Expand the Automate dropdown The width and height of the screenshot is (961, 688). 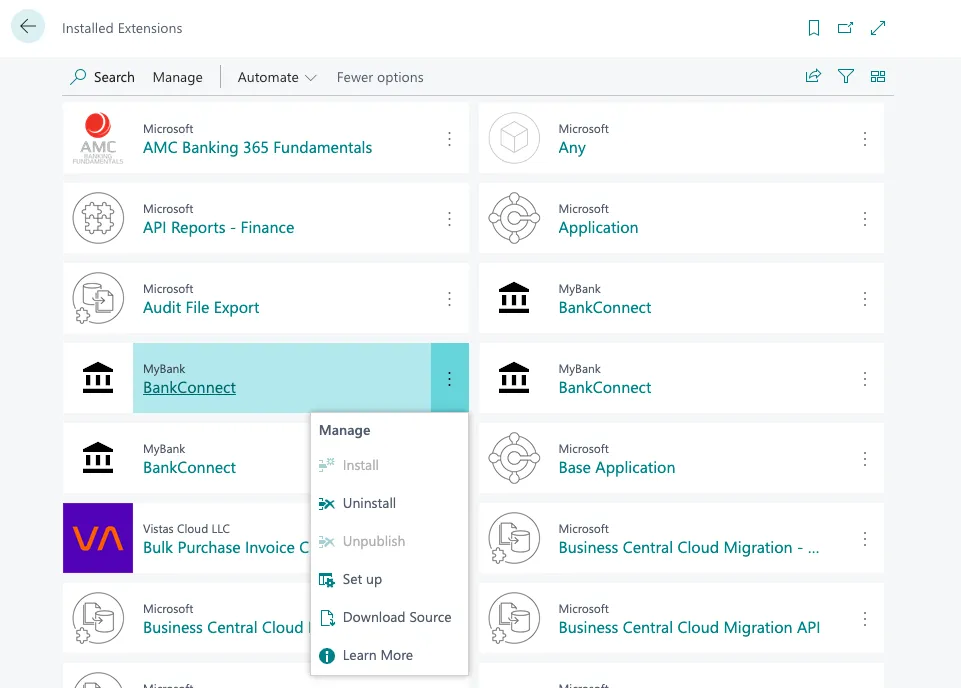coord(277,77)
